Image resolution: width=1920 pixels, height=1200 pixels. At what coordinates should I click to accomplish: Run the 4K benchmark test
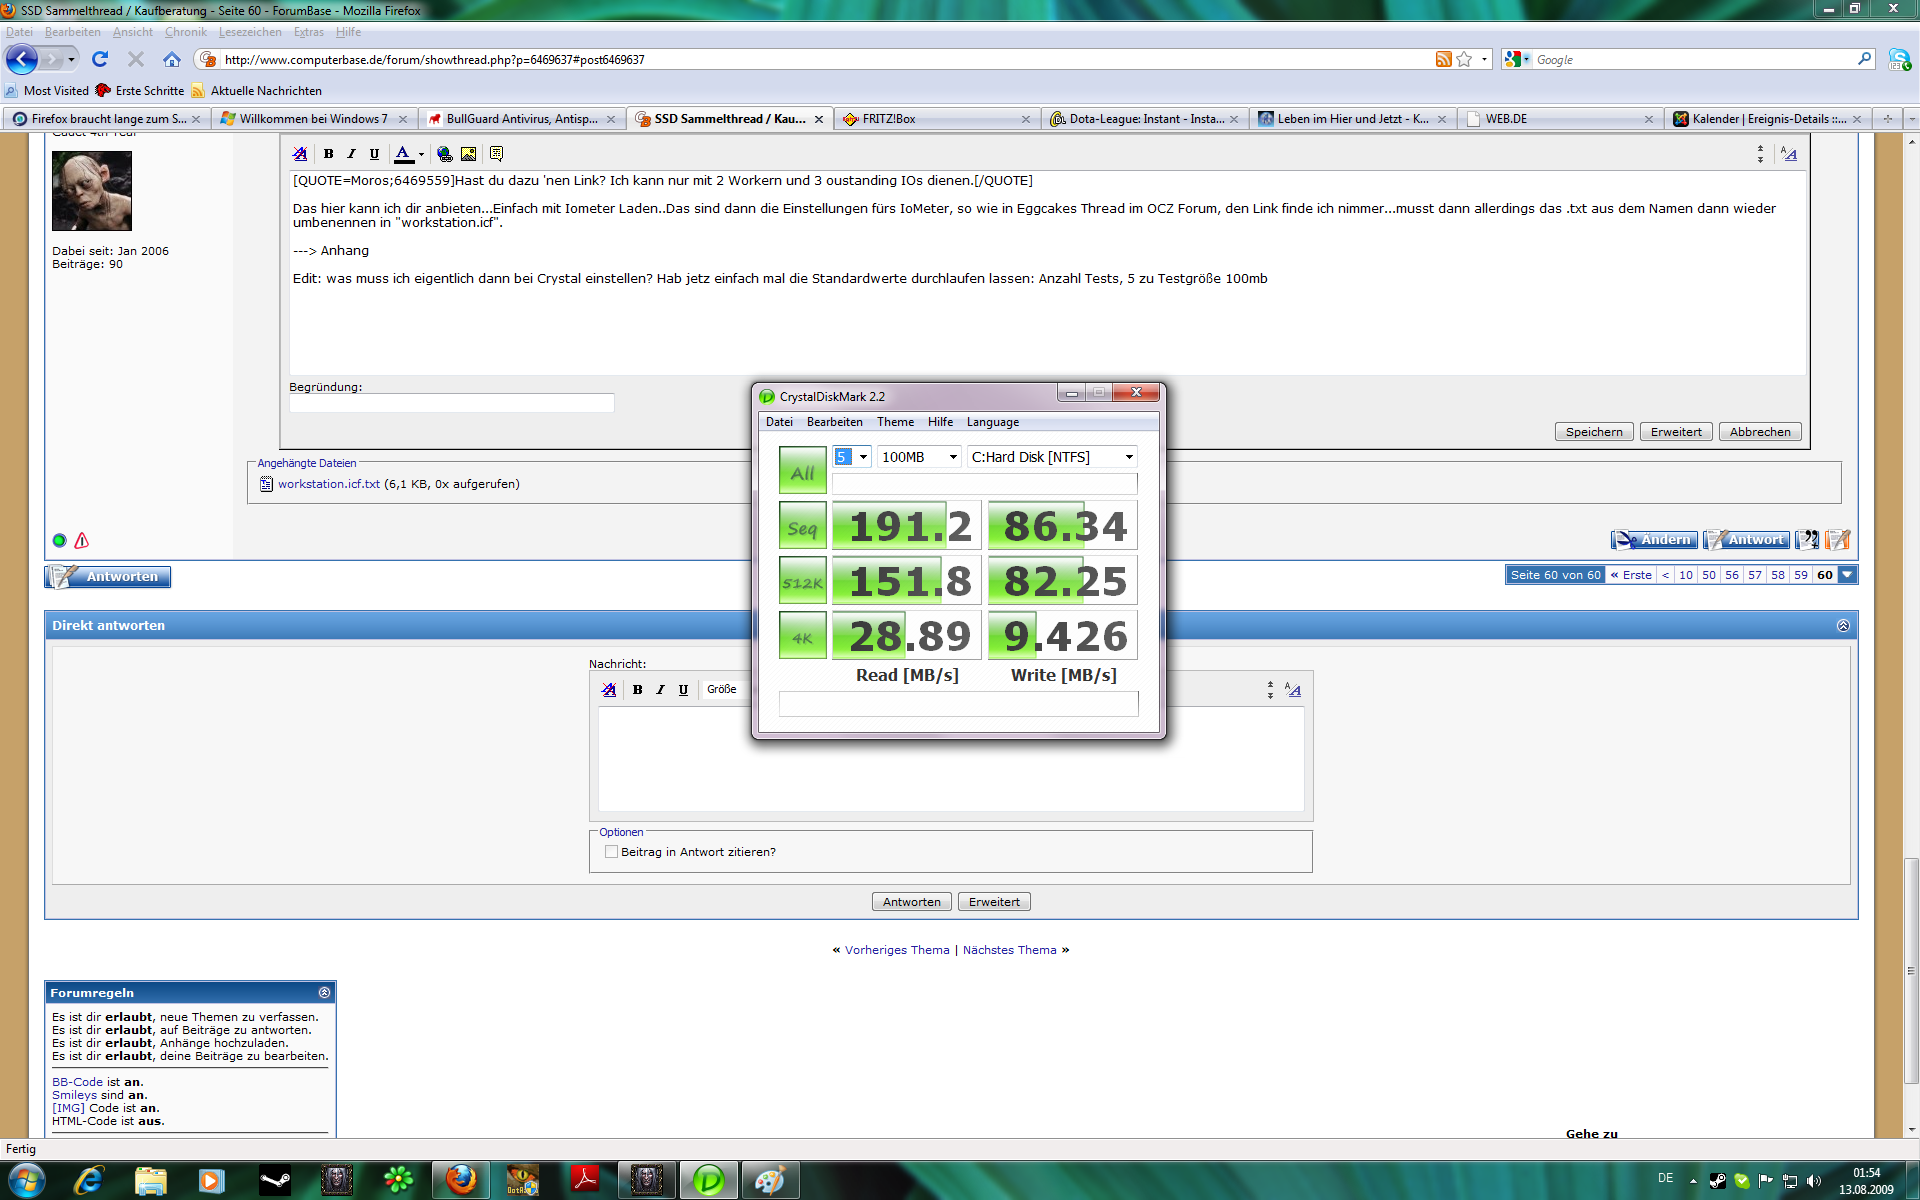tap(802, 637)
